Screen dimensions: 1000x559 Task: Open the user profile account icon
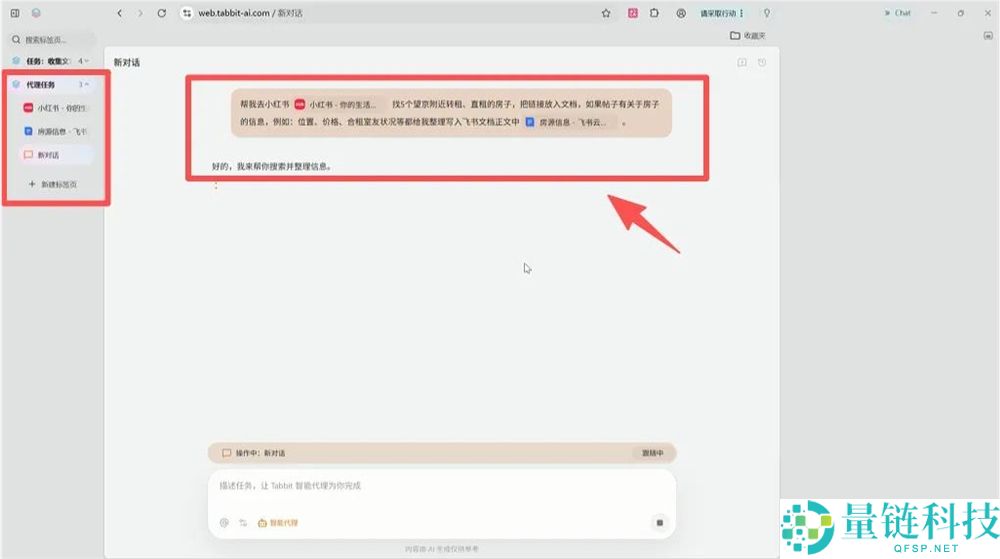(681, 13)
